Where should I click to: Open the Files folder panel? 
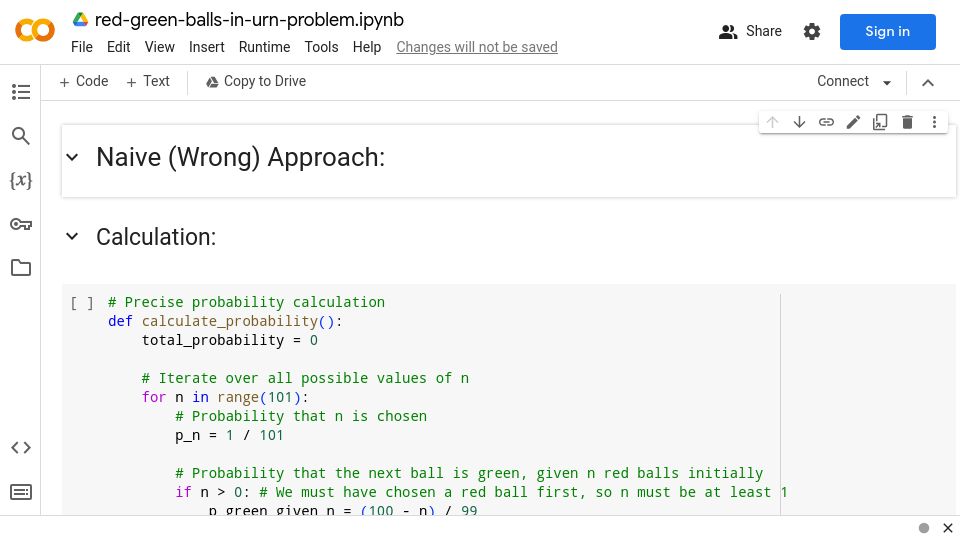[21, 268]
